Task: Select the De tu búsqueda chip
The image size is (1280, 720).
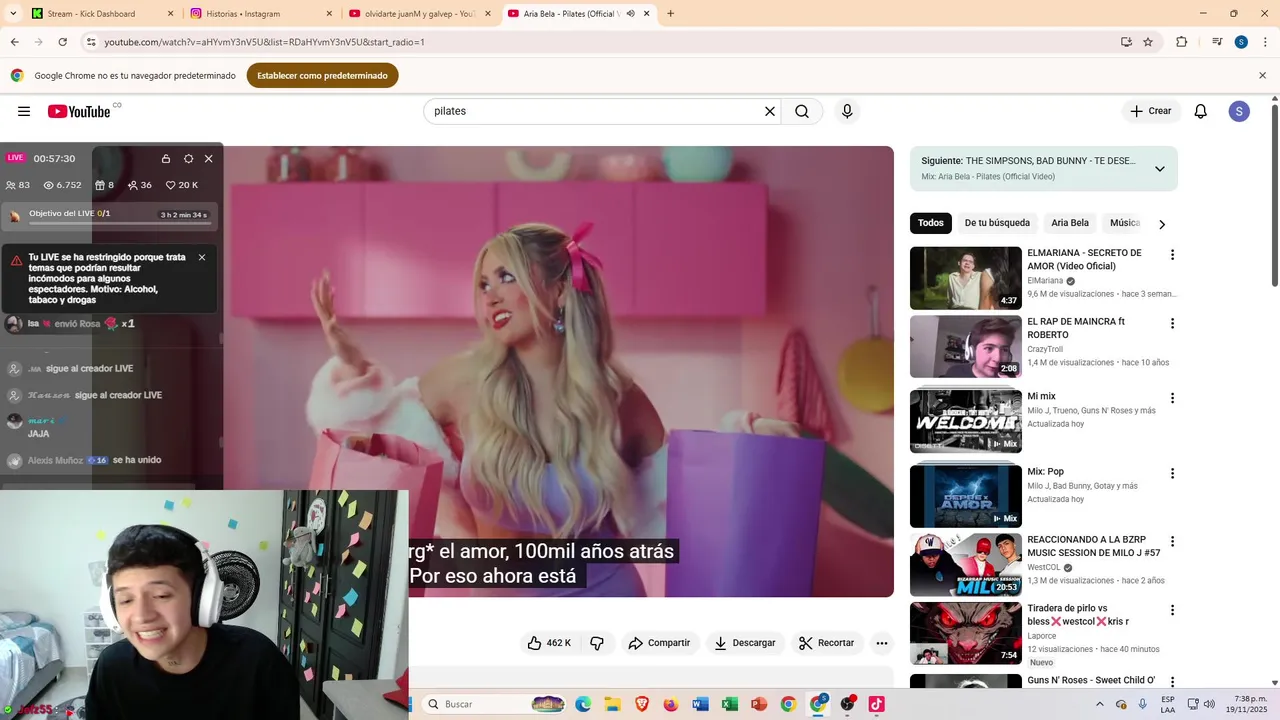Action: [x=997, y=223]
